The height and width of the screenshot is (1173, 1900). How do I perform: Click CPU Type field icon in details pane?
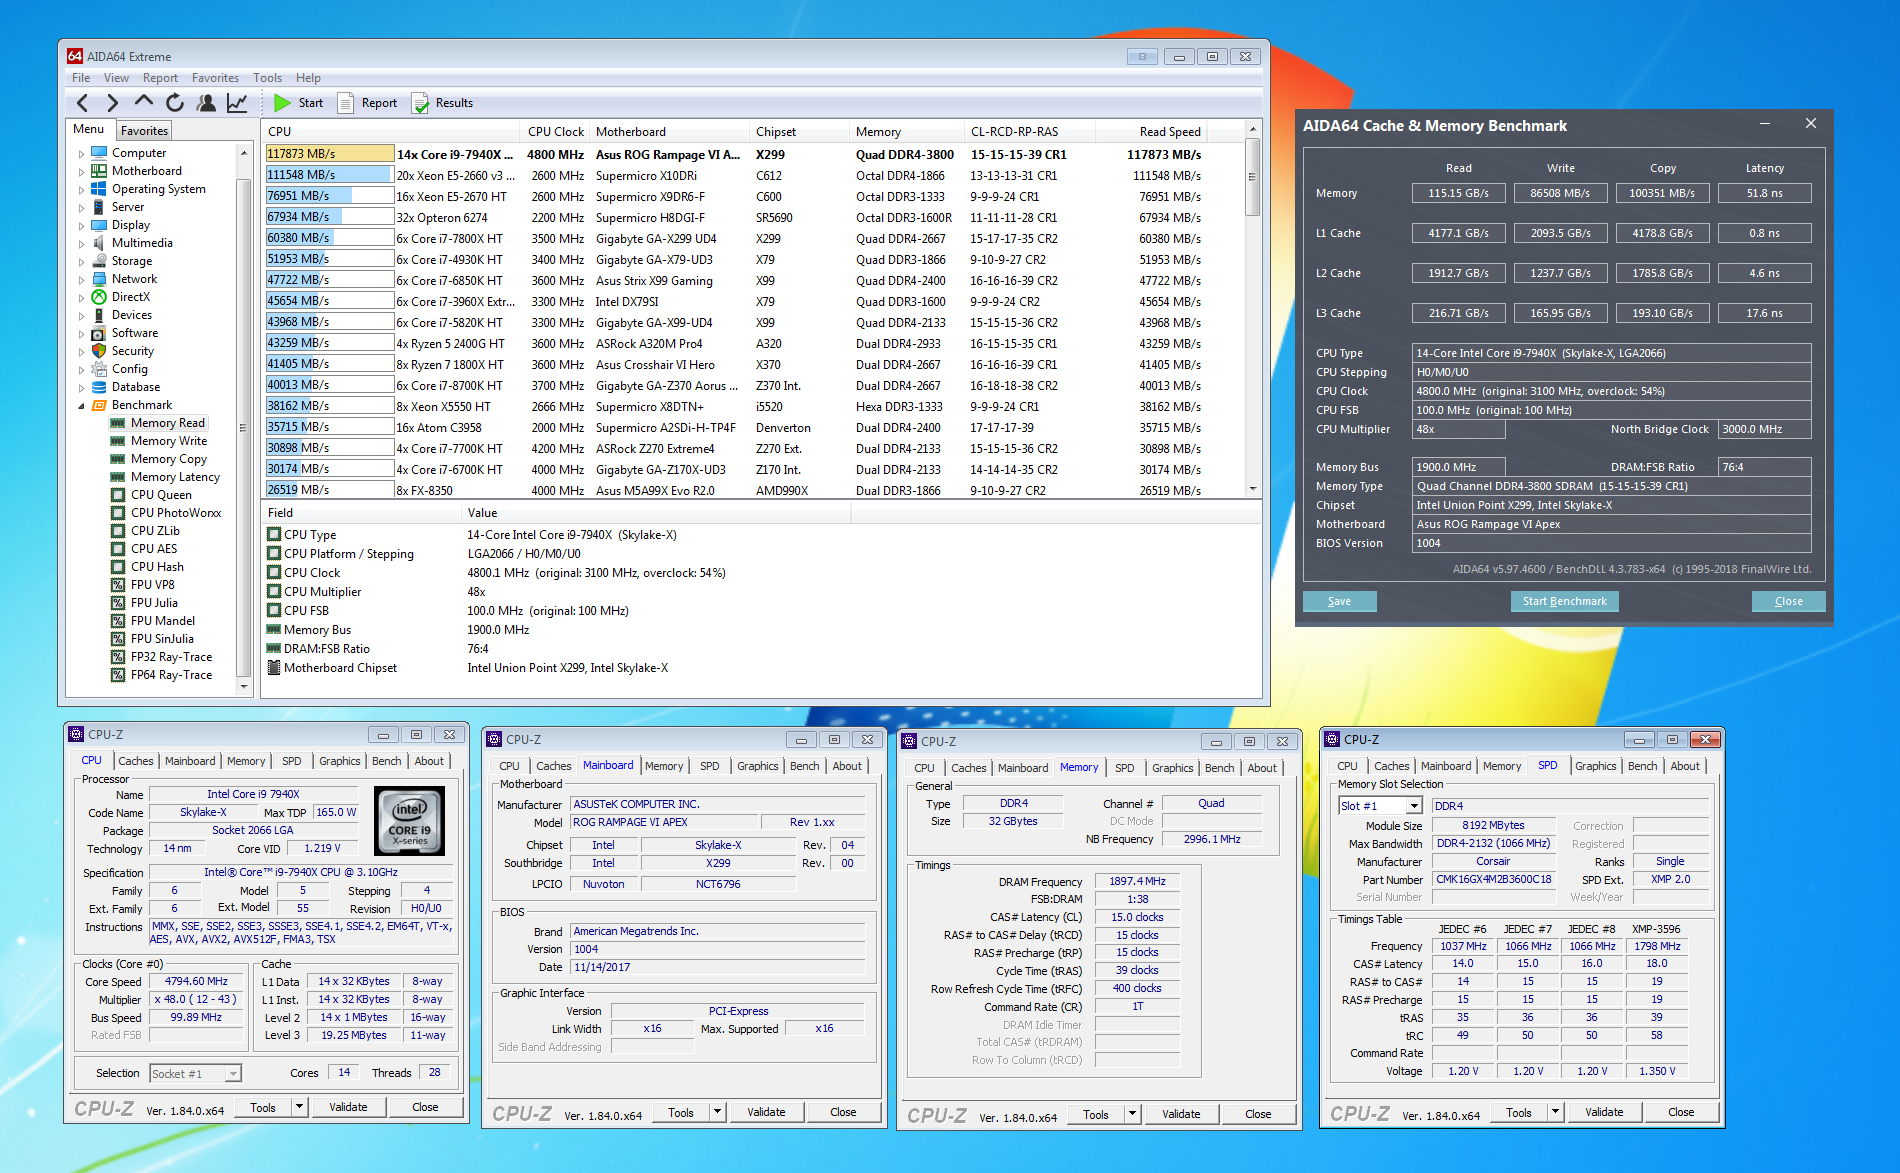pyautogui.click(x=274, y=535)
